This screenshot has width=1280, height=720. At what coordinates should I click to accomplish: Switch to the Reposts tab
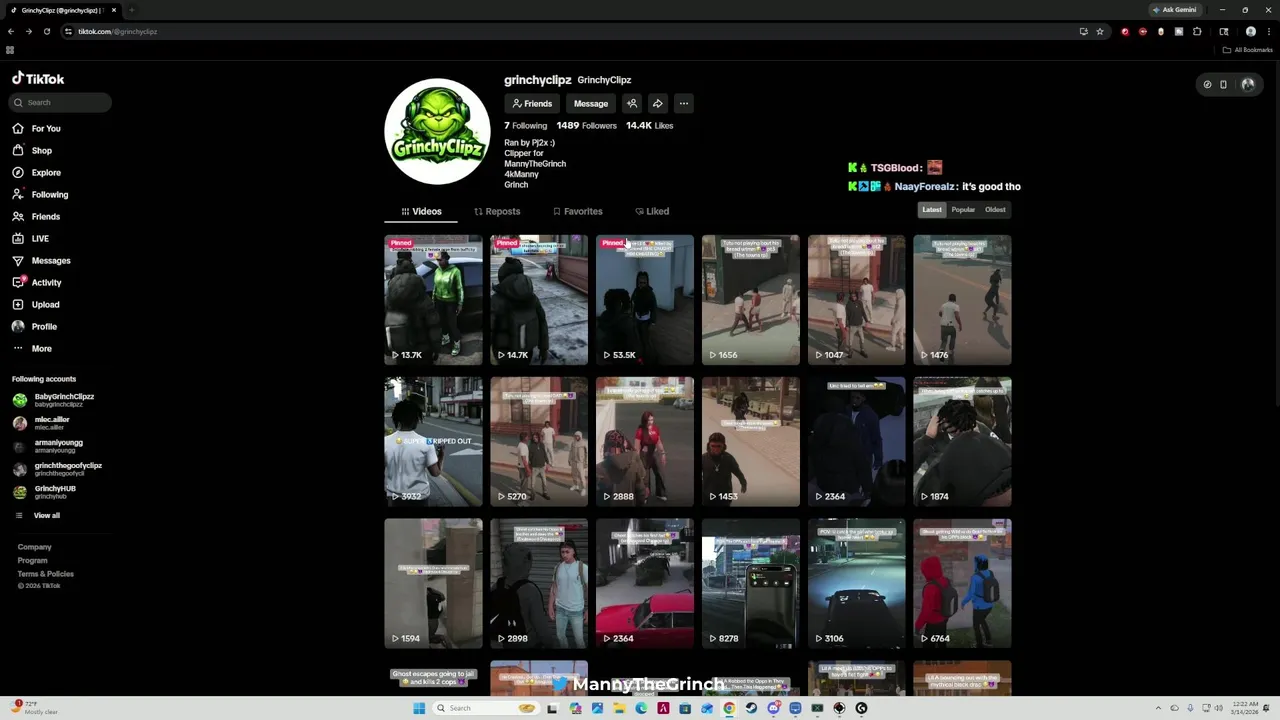pyautogui.click(x=497, y=211)
